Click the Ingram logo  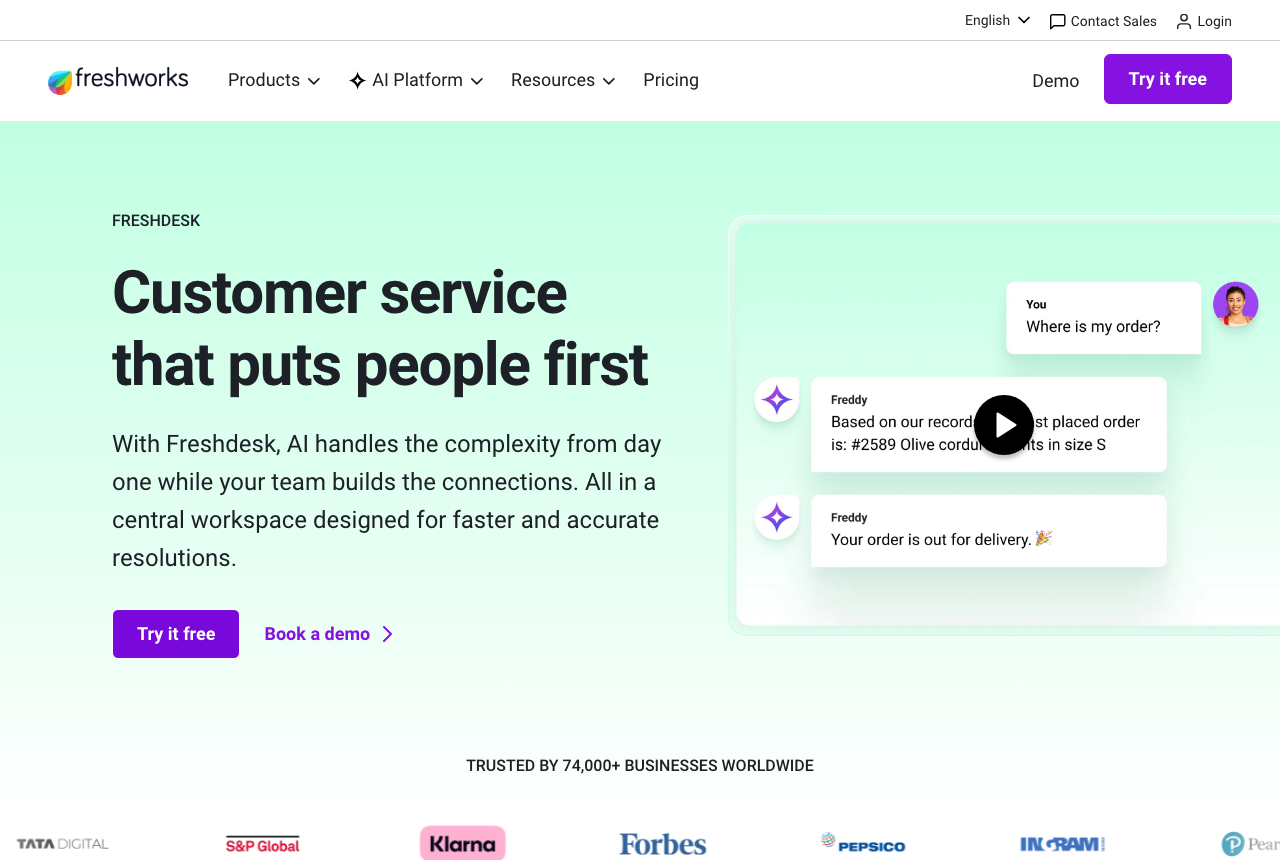pos(1063,844)
